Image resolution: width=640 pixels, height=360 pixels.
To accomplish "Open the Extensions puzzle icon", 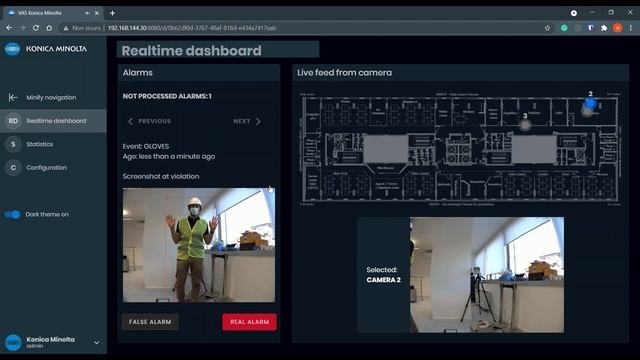I will tap(604, 28).
